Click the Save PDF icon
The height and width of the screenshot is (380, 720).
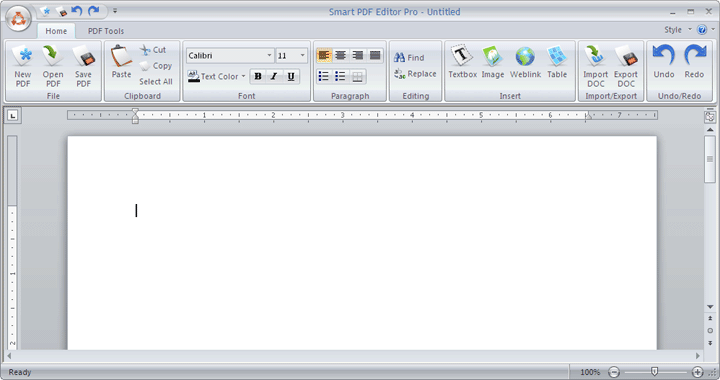[83, 67]
